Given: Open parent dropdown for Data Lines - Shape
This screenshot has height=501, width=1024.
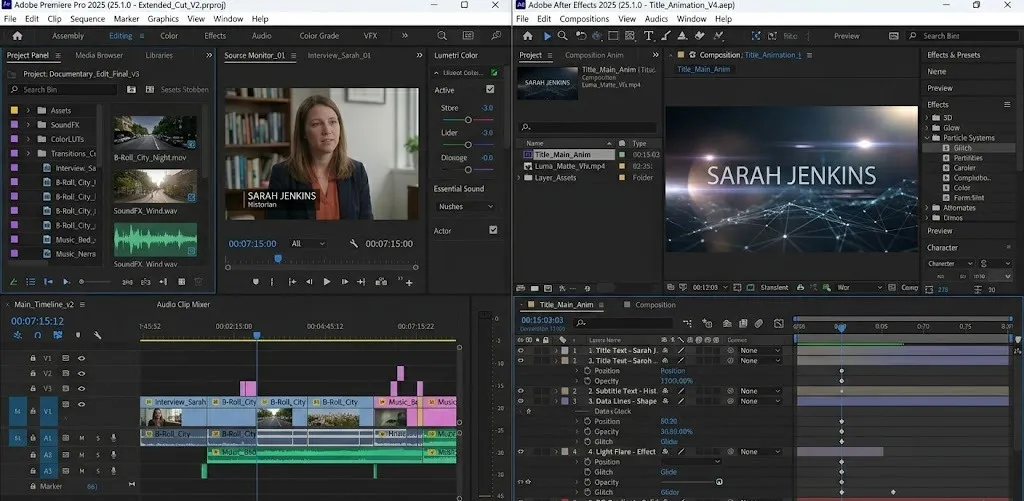Looking at the screenshot, I should point(760,401).
